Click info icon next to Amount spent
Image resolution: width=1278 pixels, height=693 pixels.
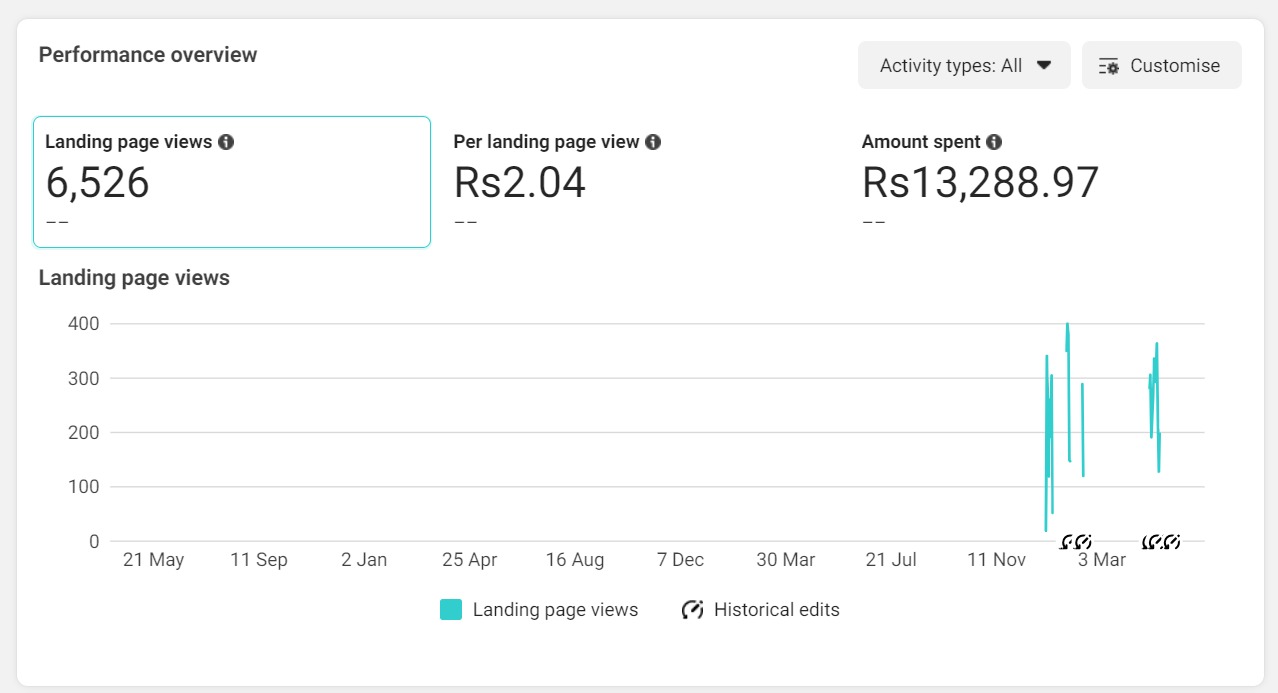click(x=994, y=142)
